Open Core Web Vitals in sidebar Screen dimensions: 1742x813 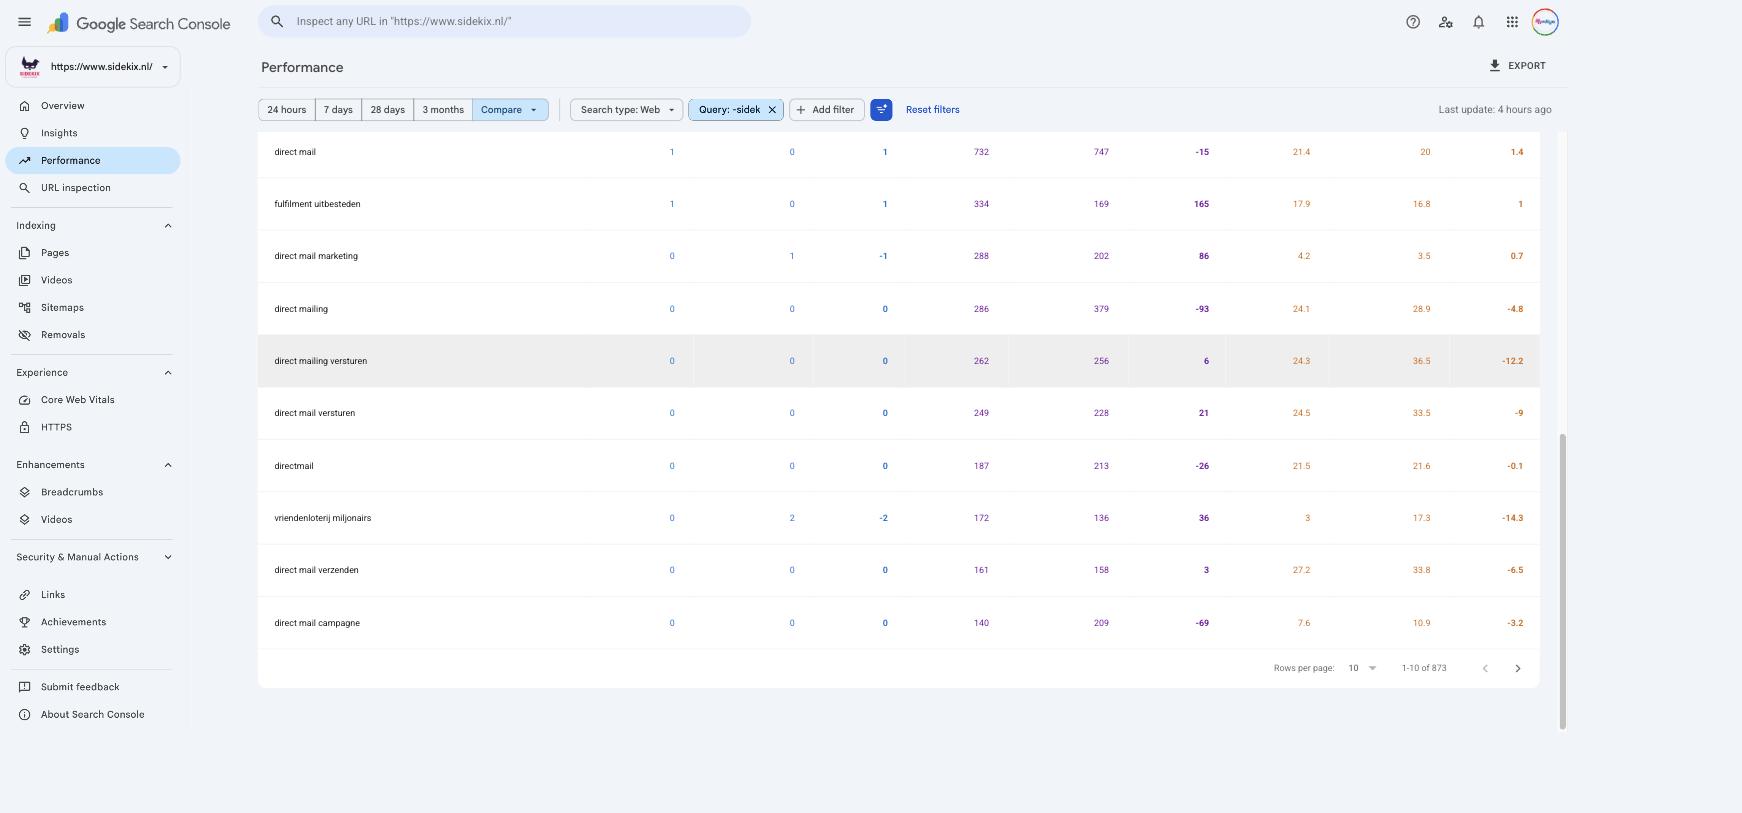point(78,400)
